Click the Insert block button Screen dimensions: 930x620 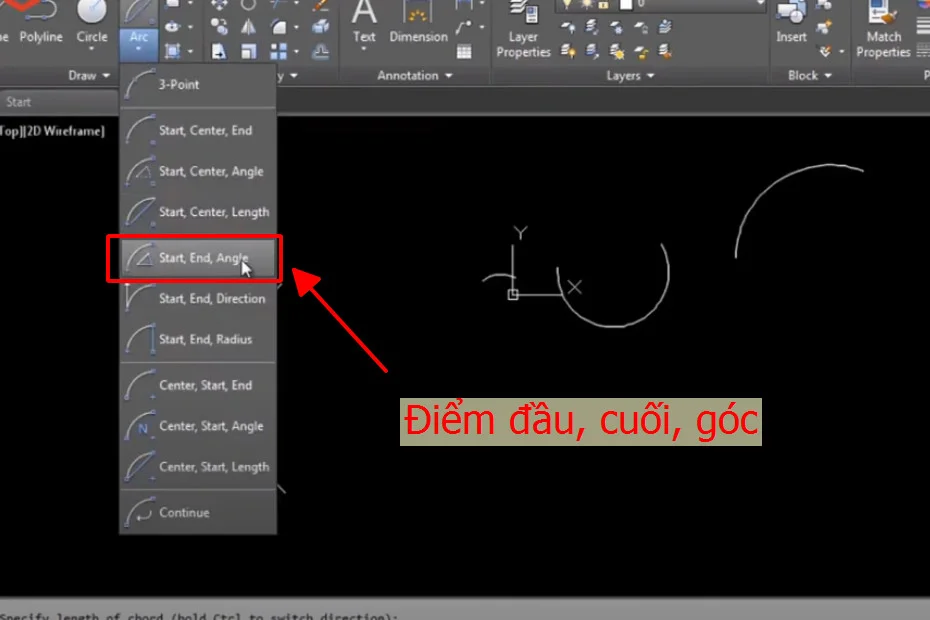point(791,23)
